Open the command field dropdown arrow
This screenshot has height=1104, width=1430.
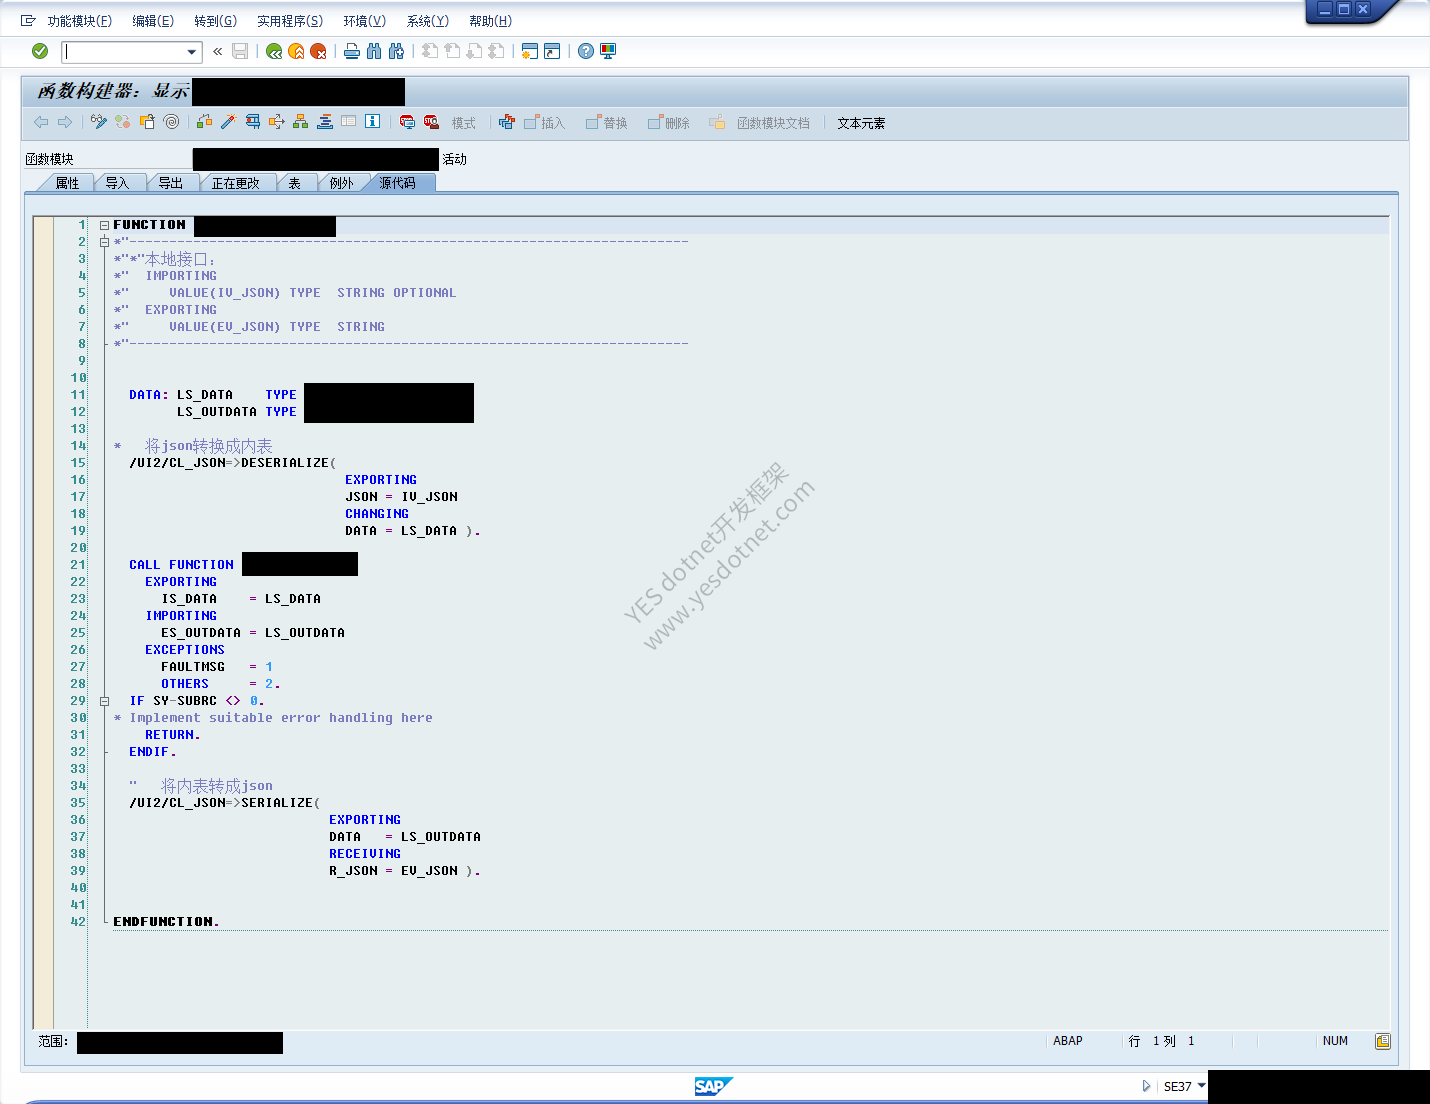click(192, 52)
